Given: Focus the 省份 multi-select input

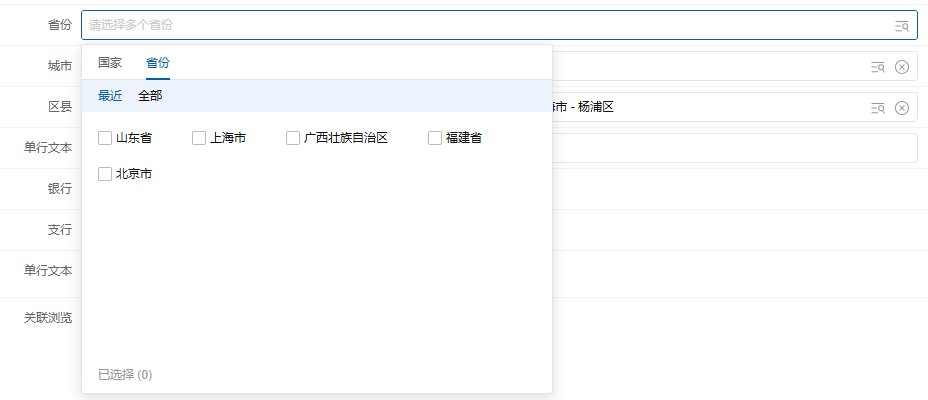Looking at the screenshot, I should tap(500, 25).
